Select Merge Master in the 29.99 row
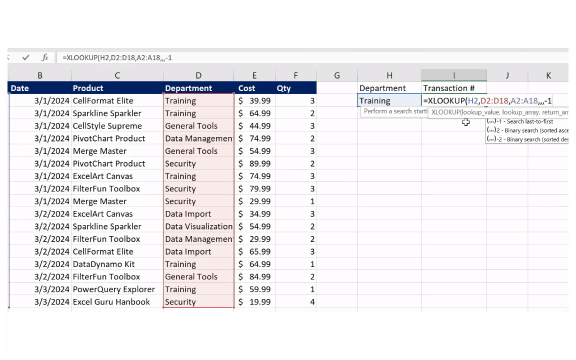The width and height of the screenshot is (576, 360). (117, 201)
